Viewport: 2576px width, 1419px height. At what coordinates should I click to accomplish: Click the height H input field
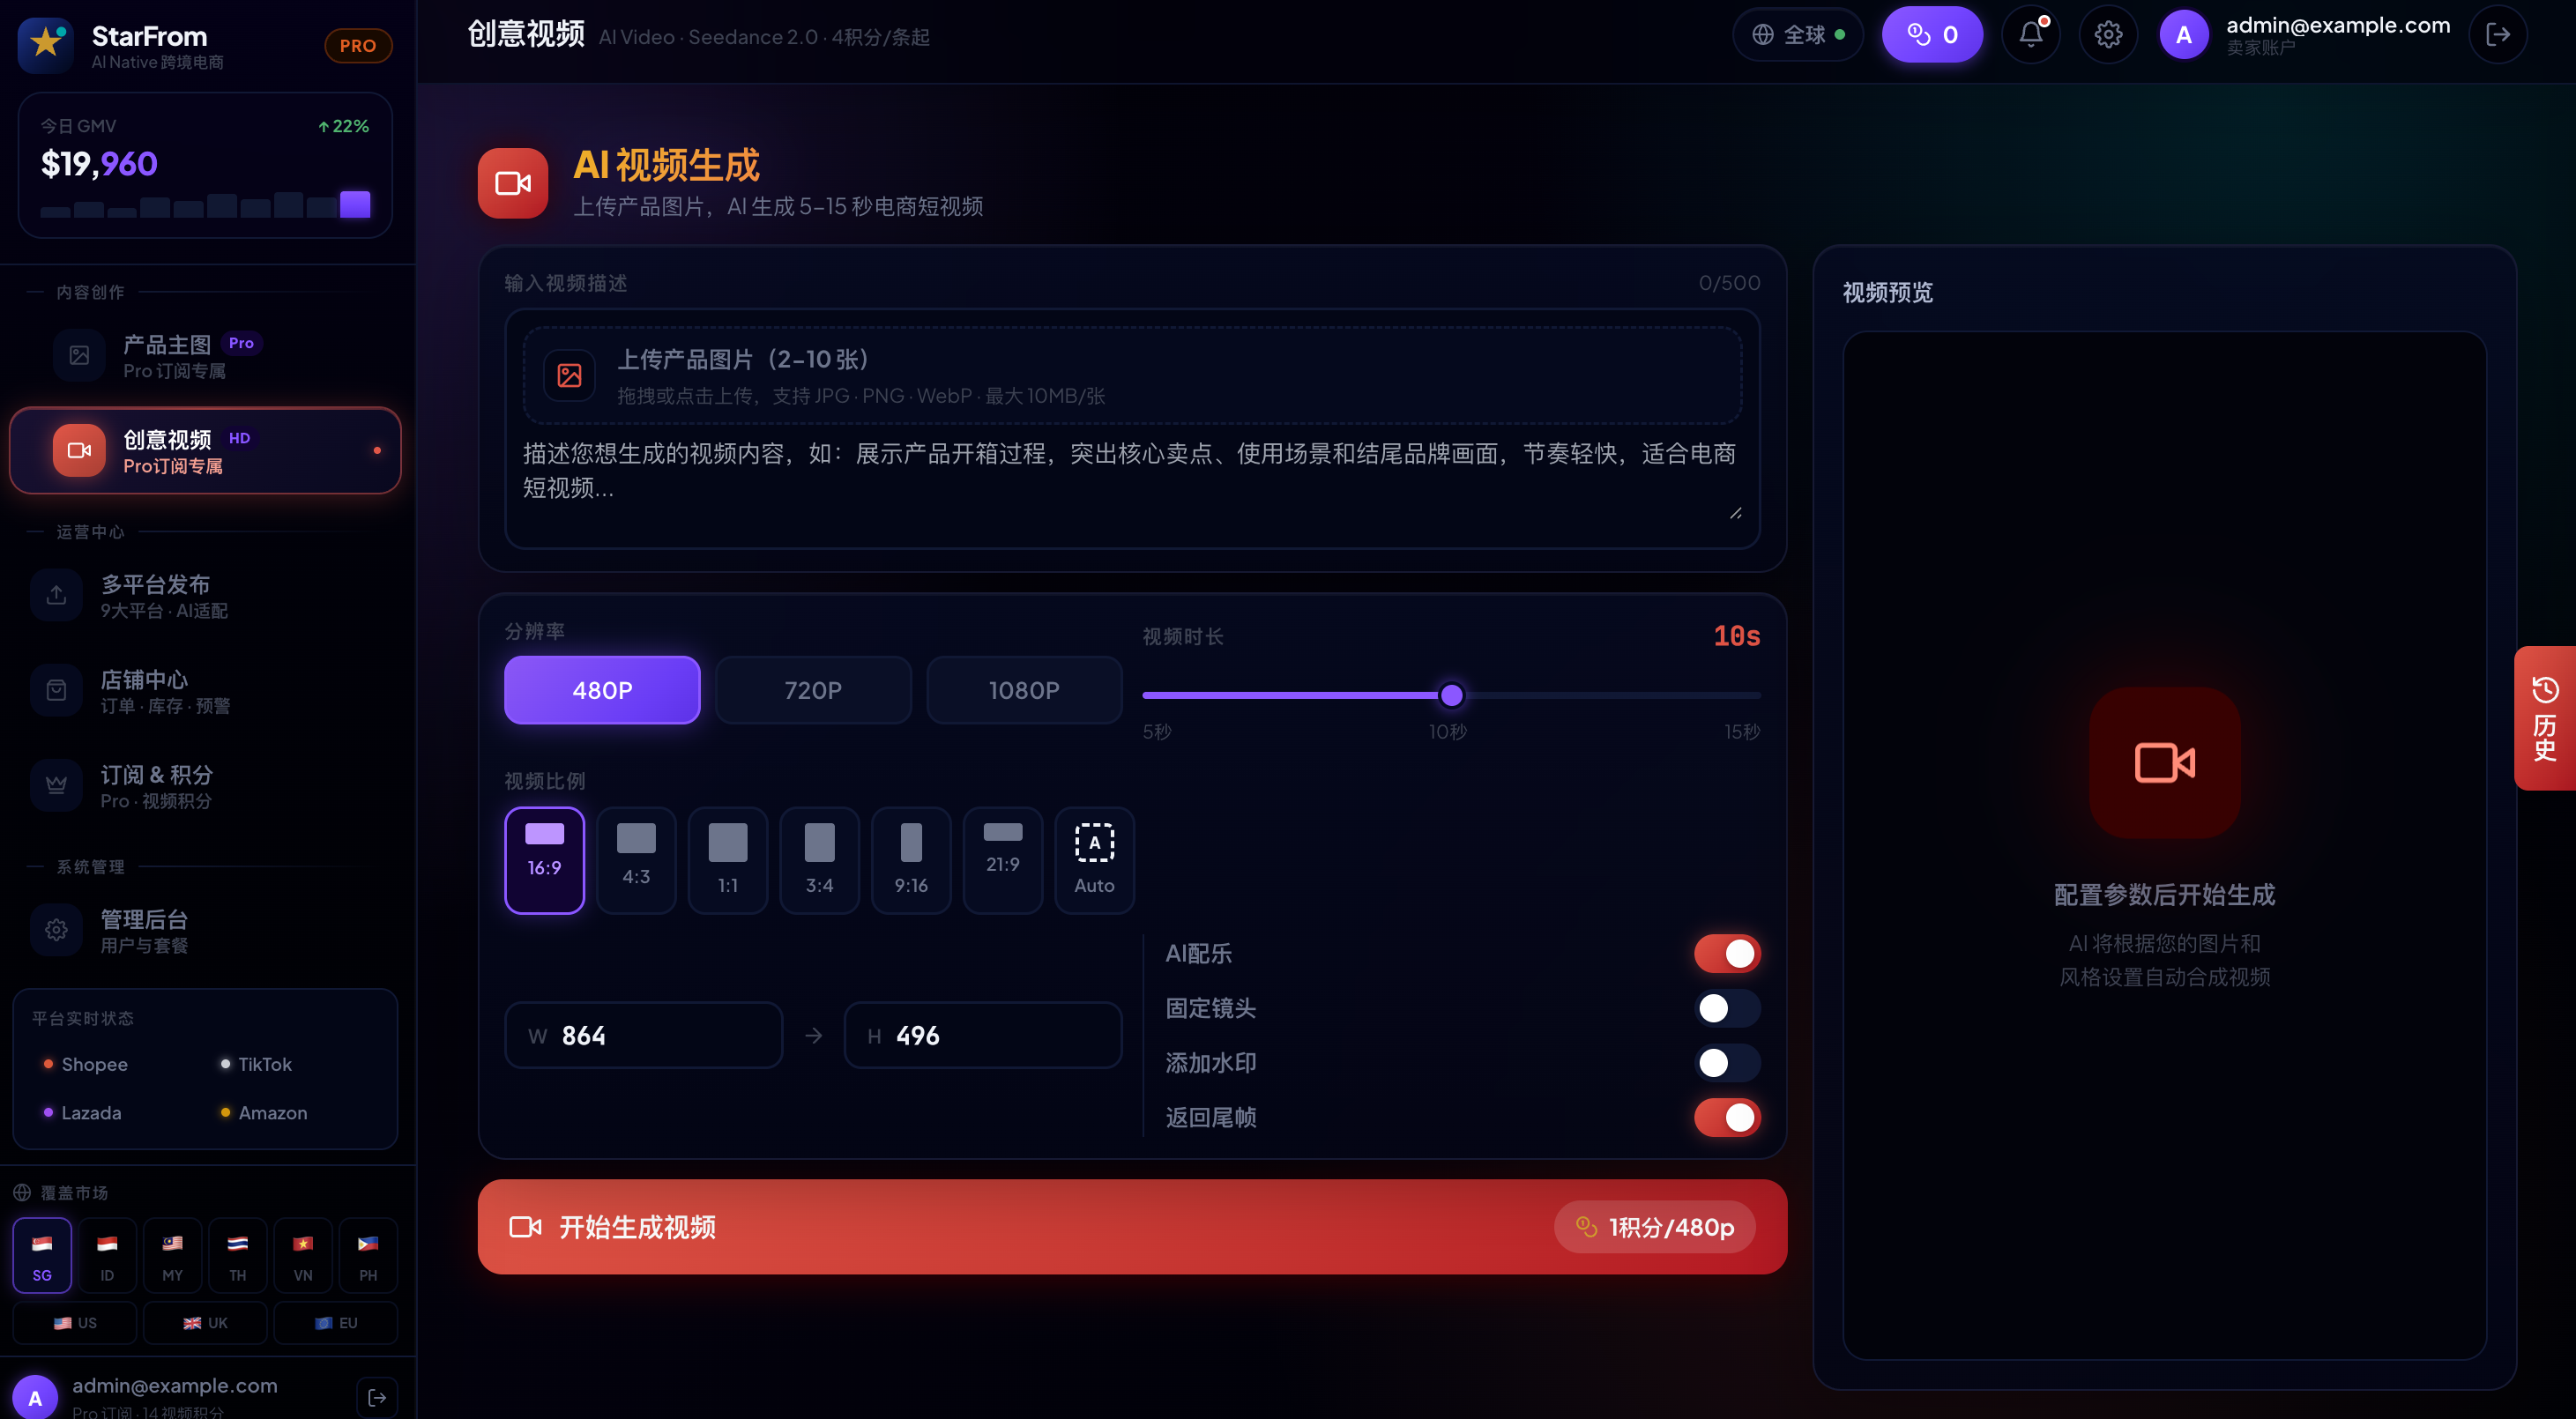point(982,1035)
